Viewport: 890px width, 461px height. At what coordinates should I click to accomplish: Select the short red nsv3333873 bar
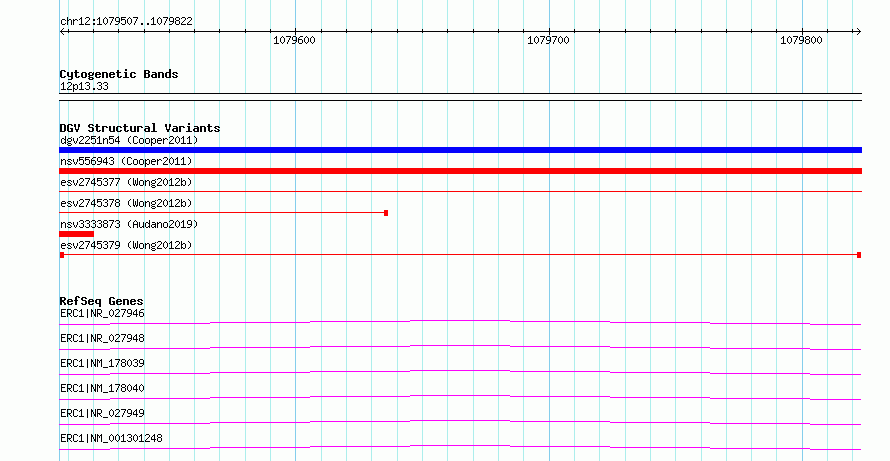pyautogui.click(x=77, y=234)
